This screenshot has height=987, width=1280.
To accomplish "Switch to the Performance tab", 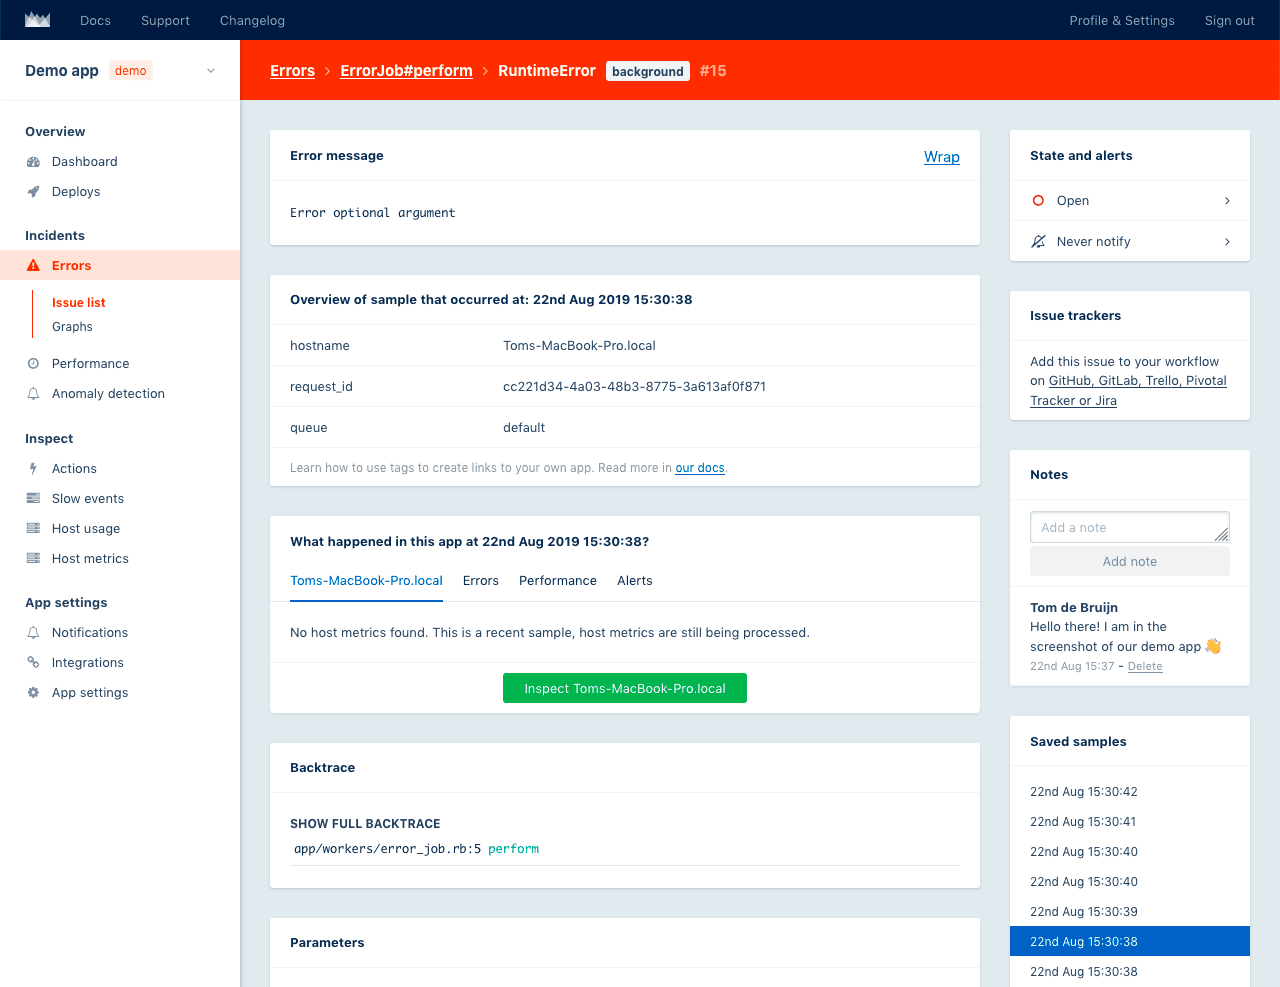I will pyautogui.click(x=558, y=581).
